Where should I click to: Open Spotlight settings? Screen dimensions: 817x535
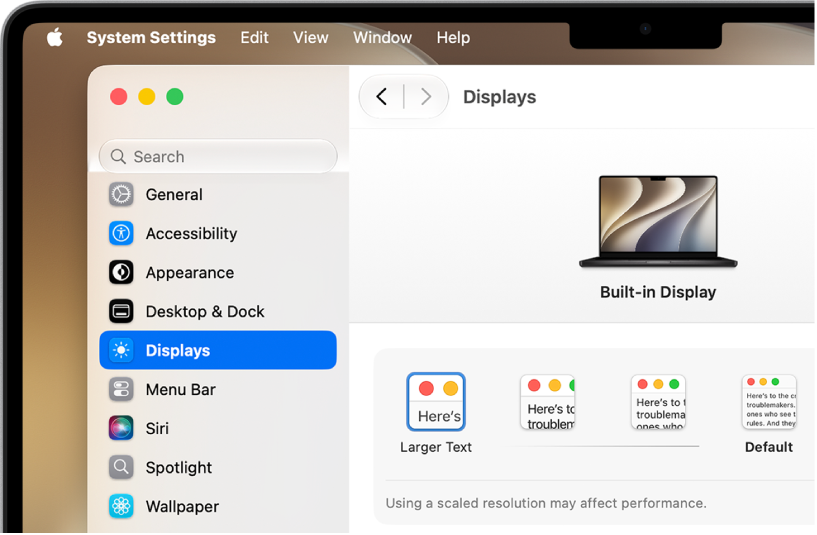click(x=218, y=467)
